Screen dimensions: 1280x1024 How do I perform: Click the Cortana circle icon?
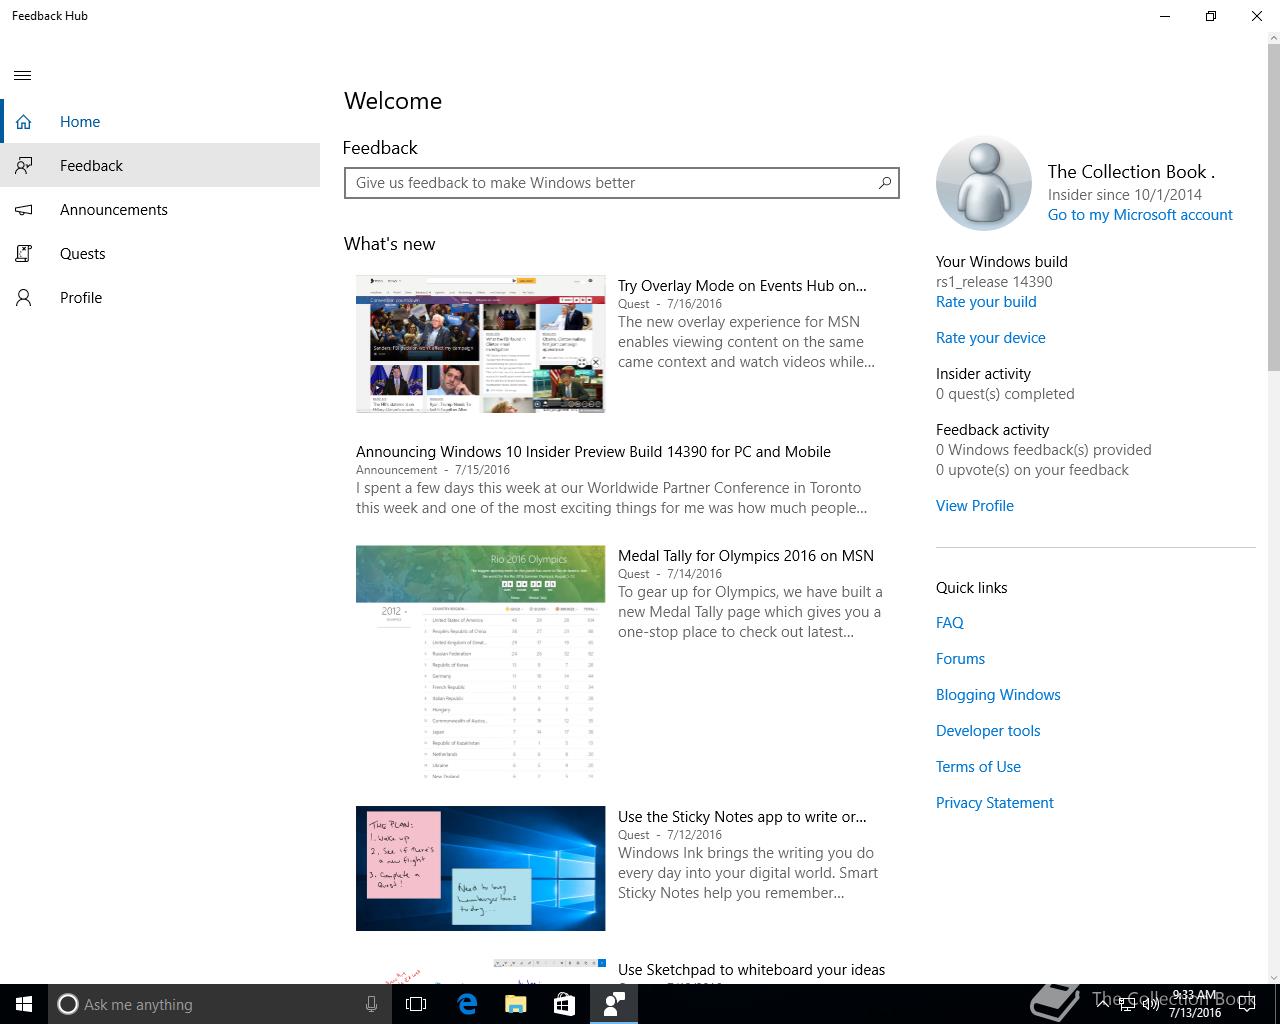point(67,1004)
